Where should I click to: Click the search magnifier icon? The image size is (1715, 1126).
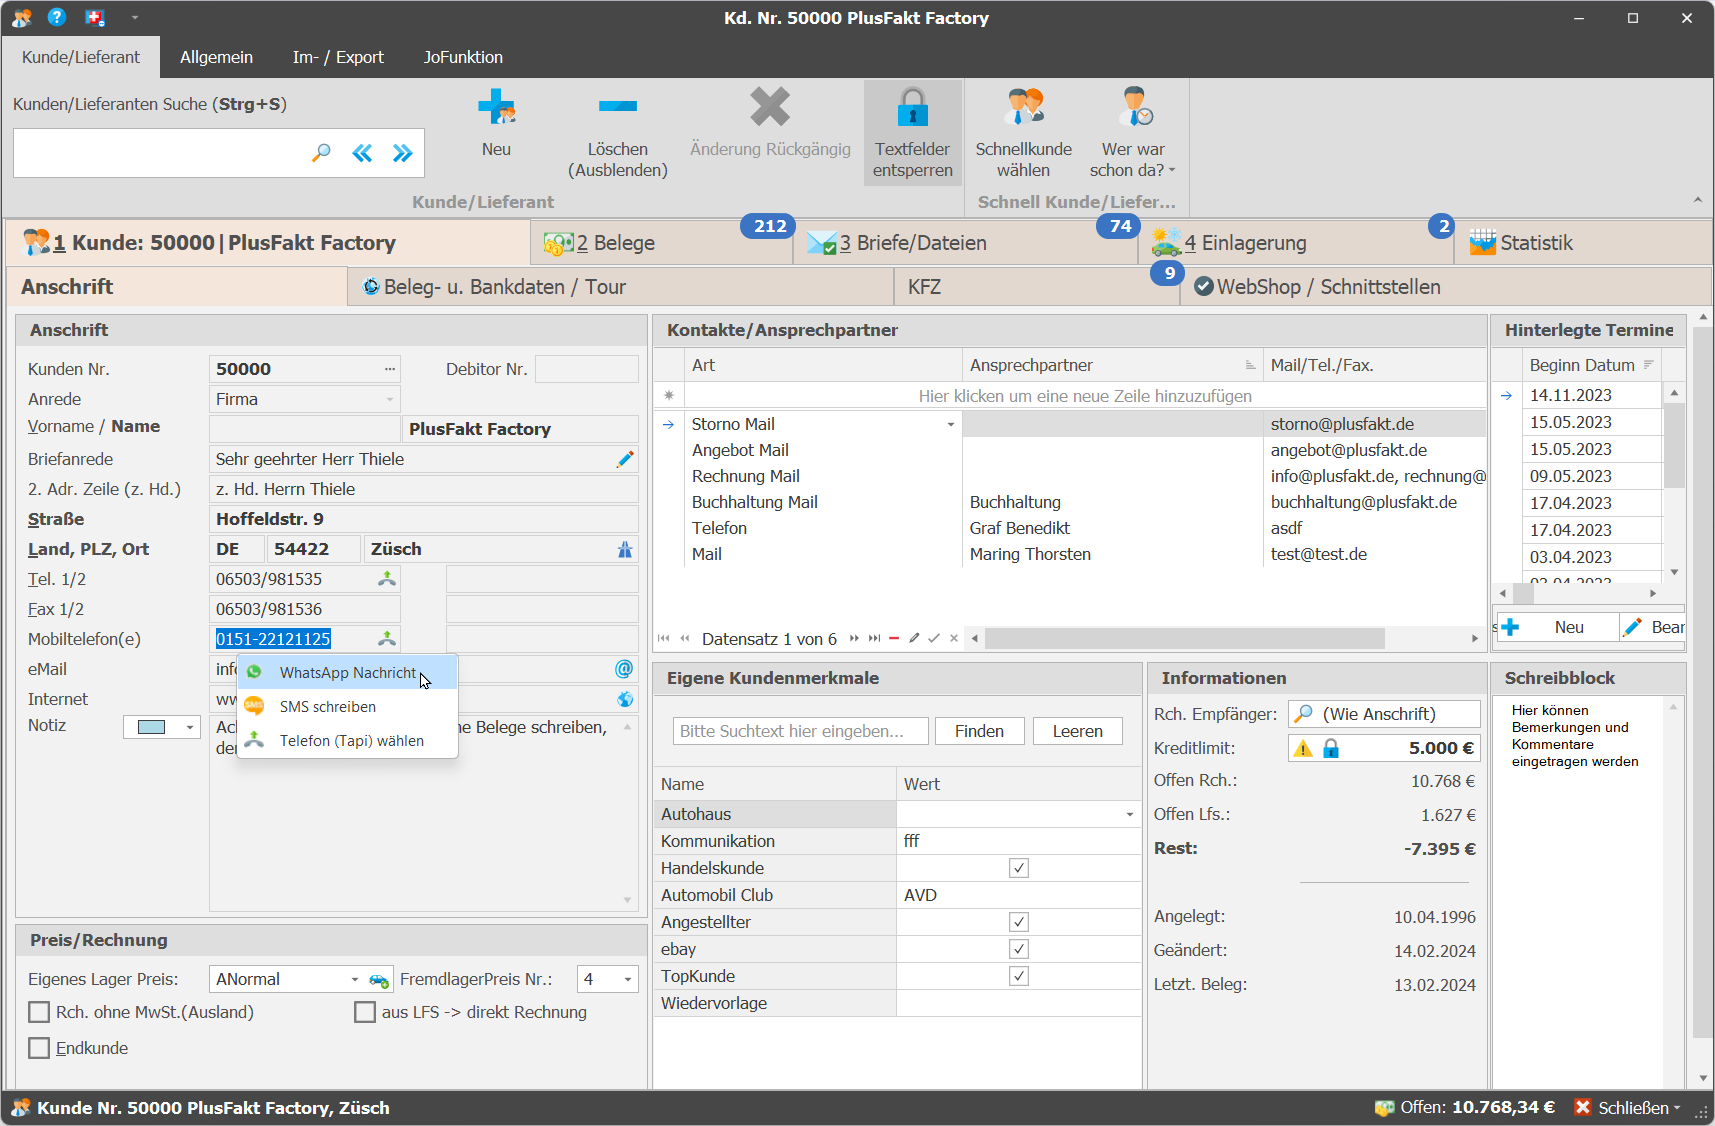click(x=321, y=153)
